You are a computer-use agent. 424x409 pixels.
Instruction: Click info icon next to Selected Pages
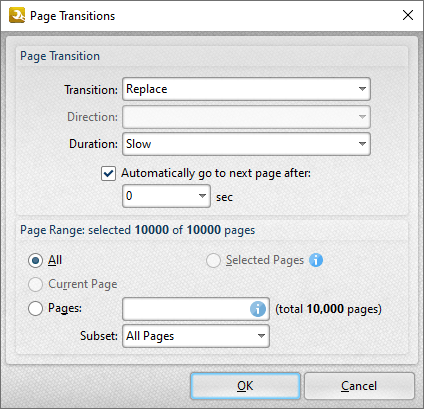[x=316, y=260]
